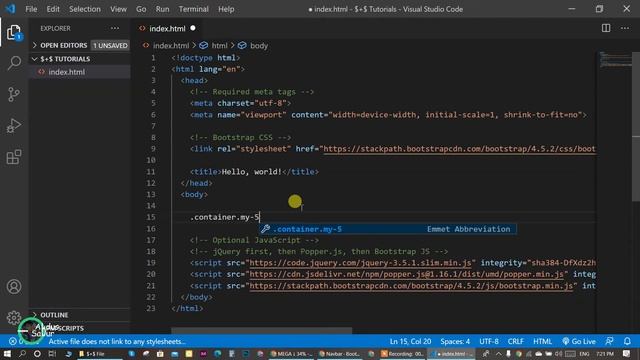Expand the Open Editors section

coord(34,45)
